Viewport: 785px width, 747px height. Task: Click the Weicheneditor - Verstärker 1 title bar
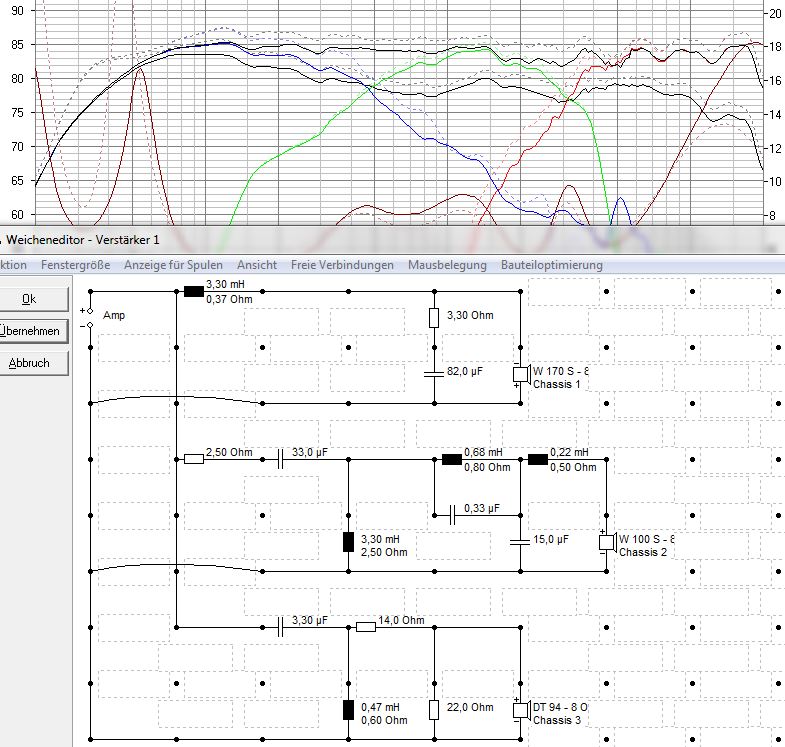tap(392, 240)
